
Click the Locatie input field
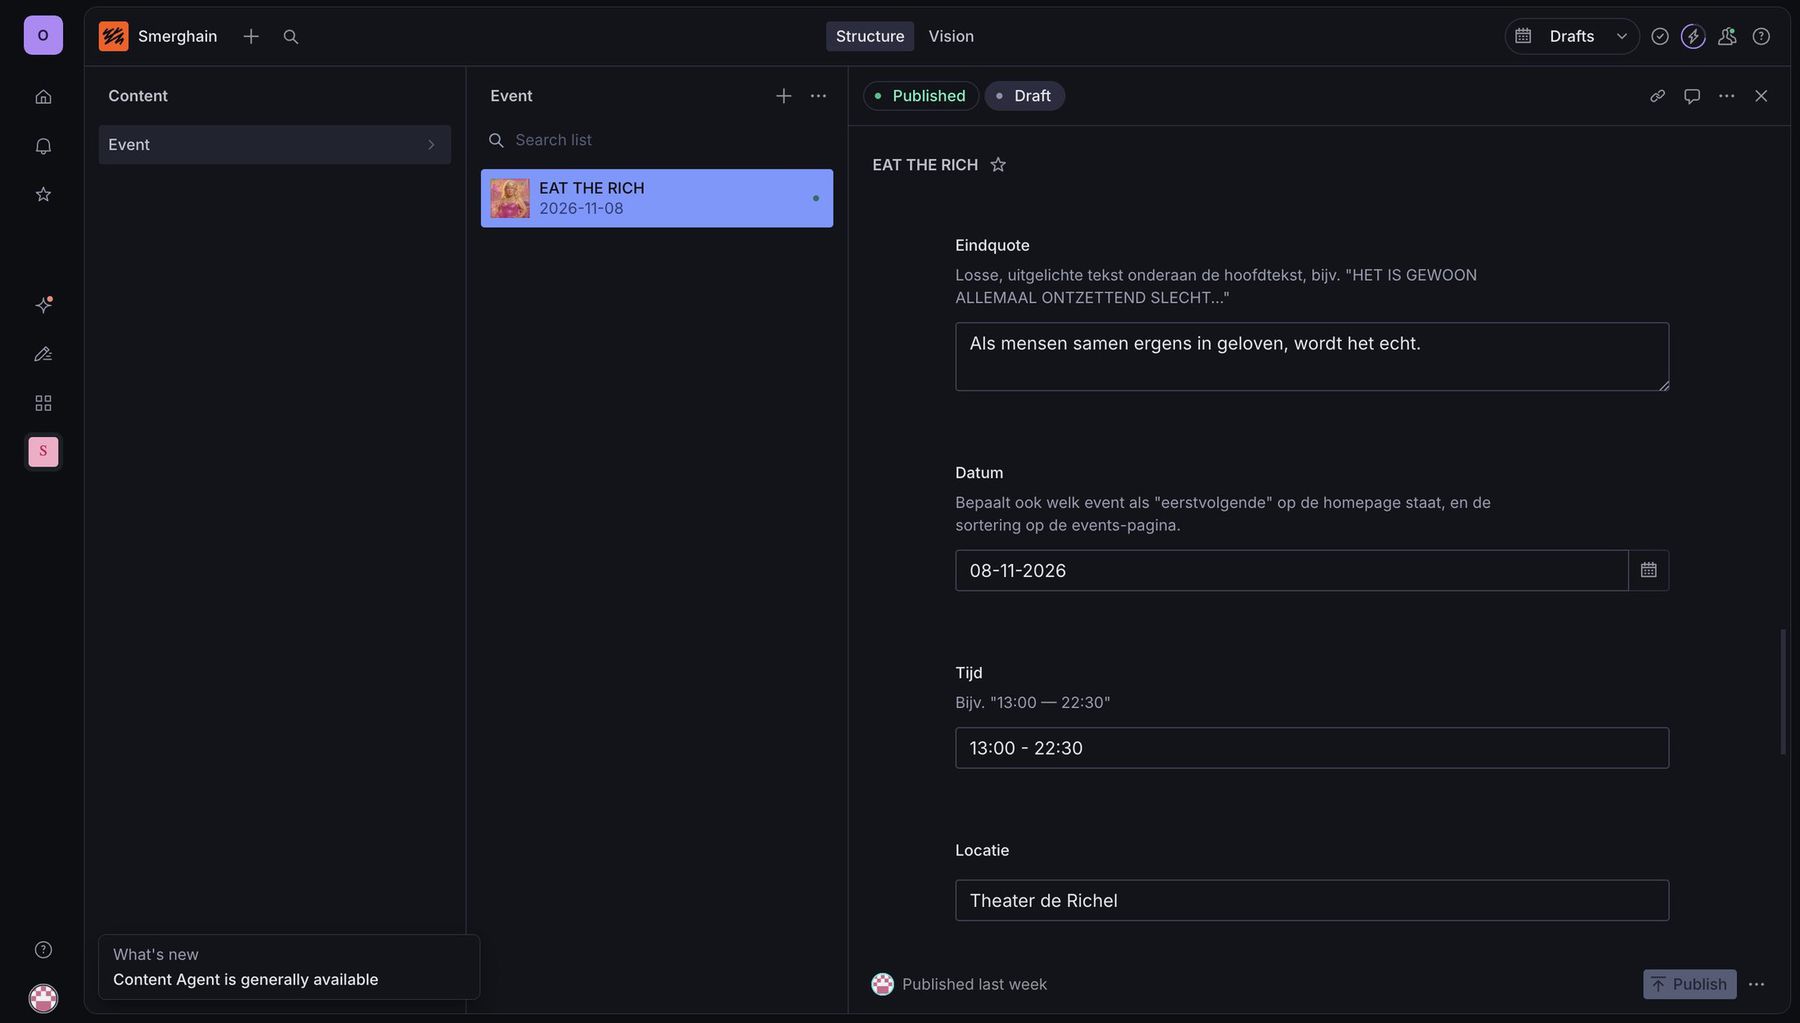(x=1312, y=900)
